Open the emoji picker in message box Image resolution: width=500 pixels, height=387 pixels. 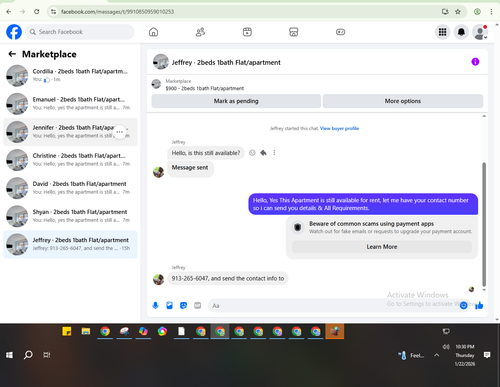463,305
